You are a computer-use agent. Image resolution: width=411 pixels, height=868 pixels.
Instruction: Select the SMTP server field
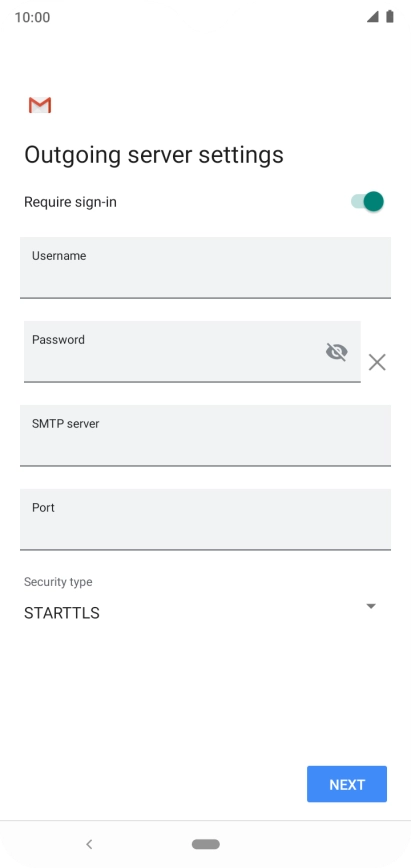pyautogui.click(x=206, y=436)
